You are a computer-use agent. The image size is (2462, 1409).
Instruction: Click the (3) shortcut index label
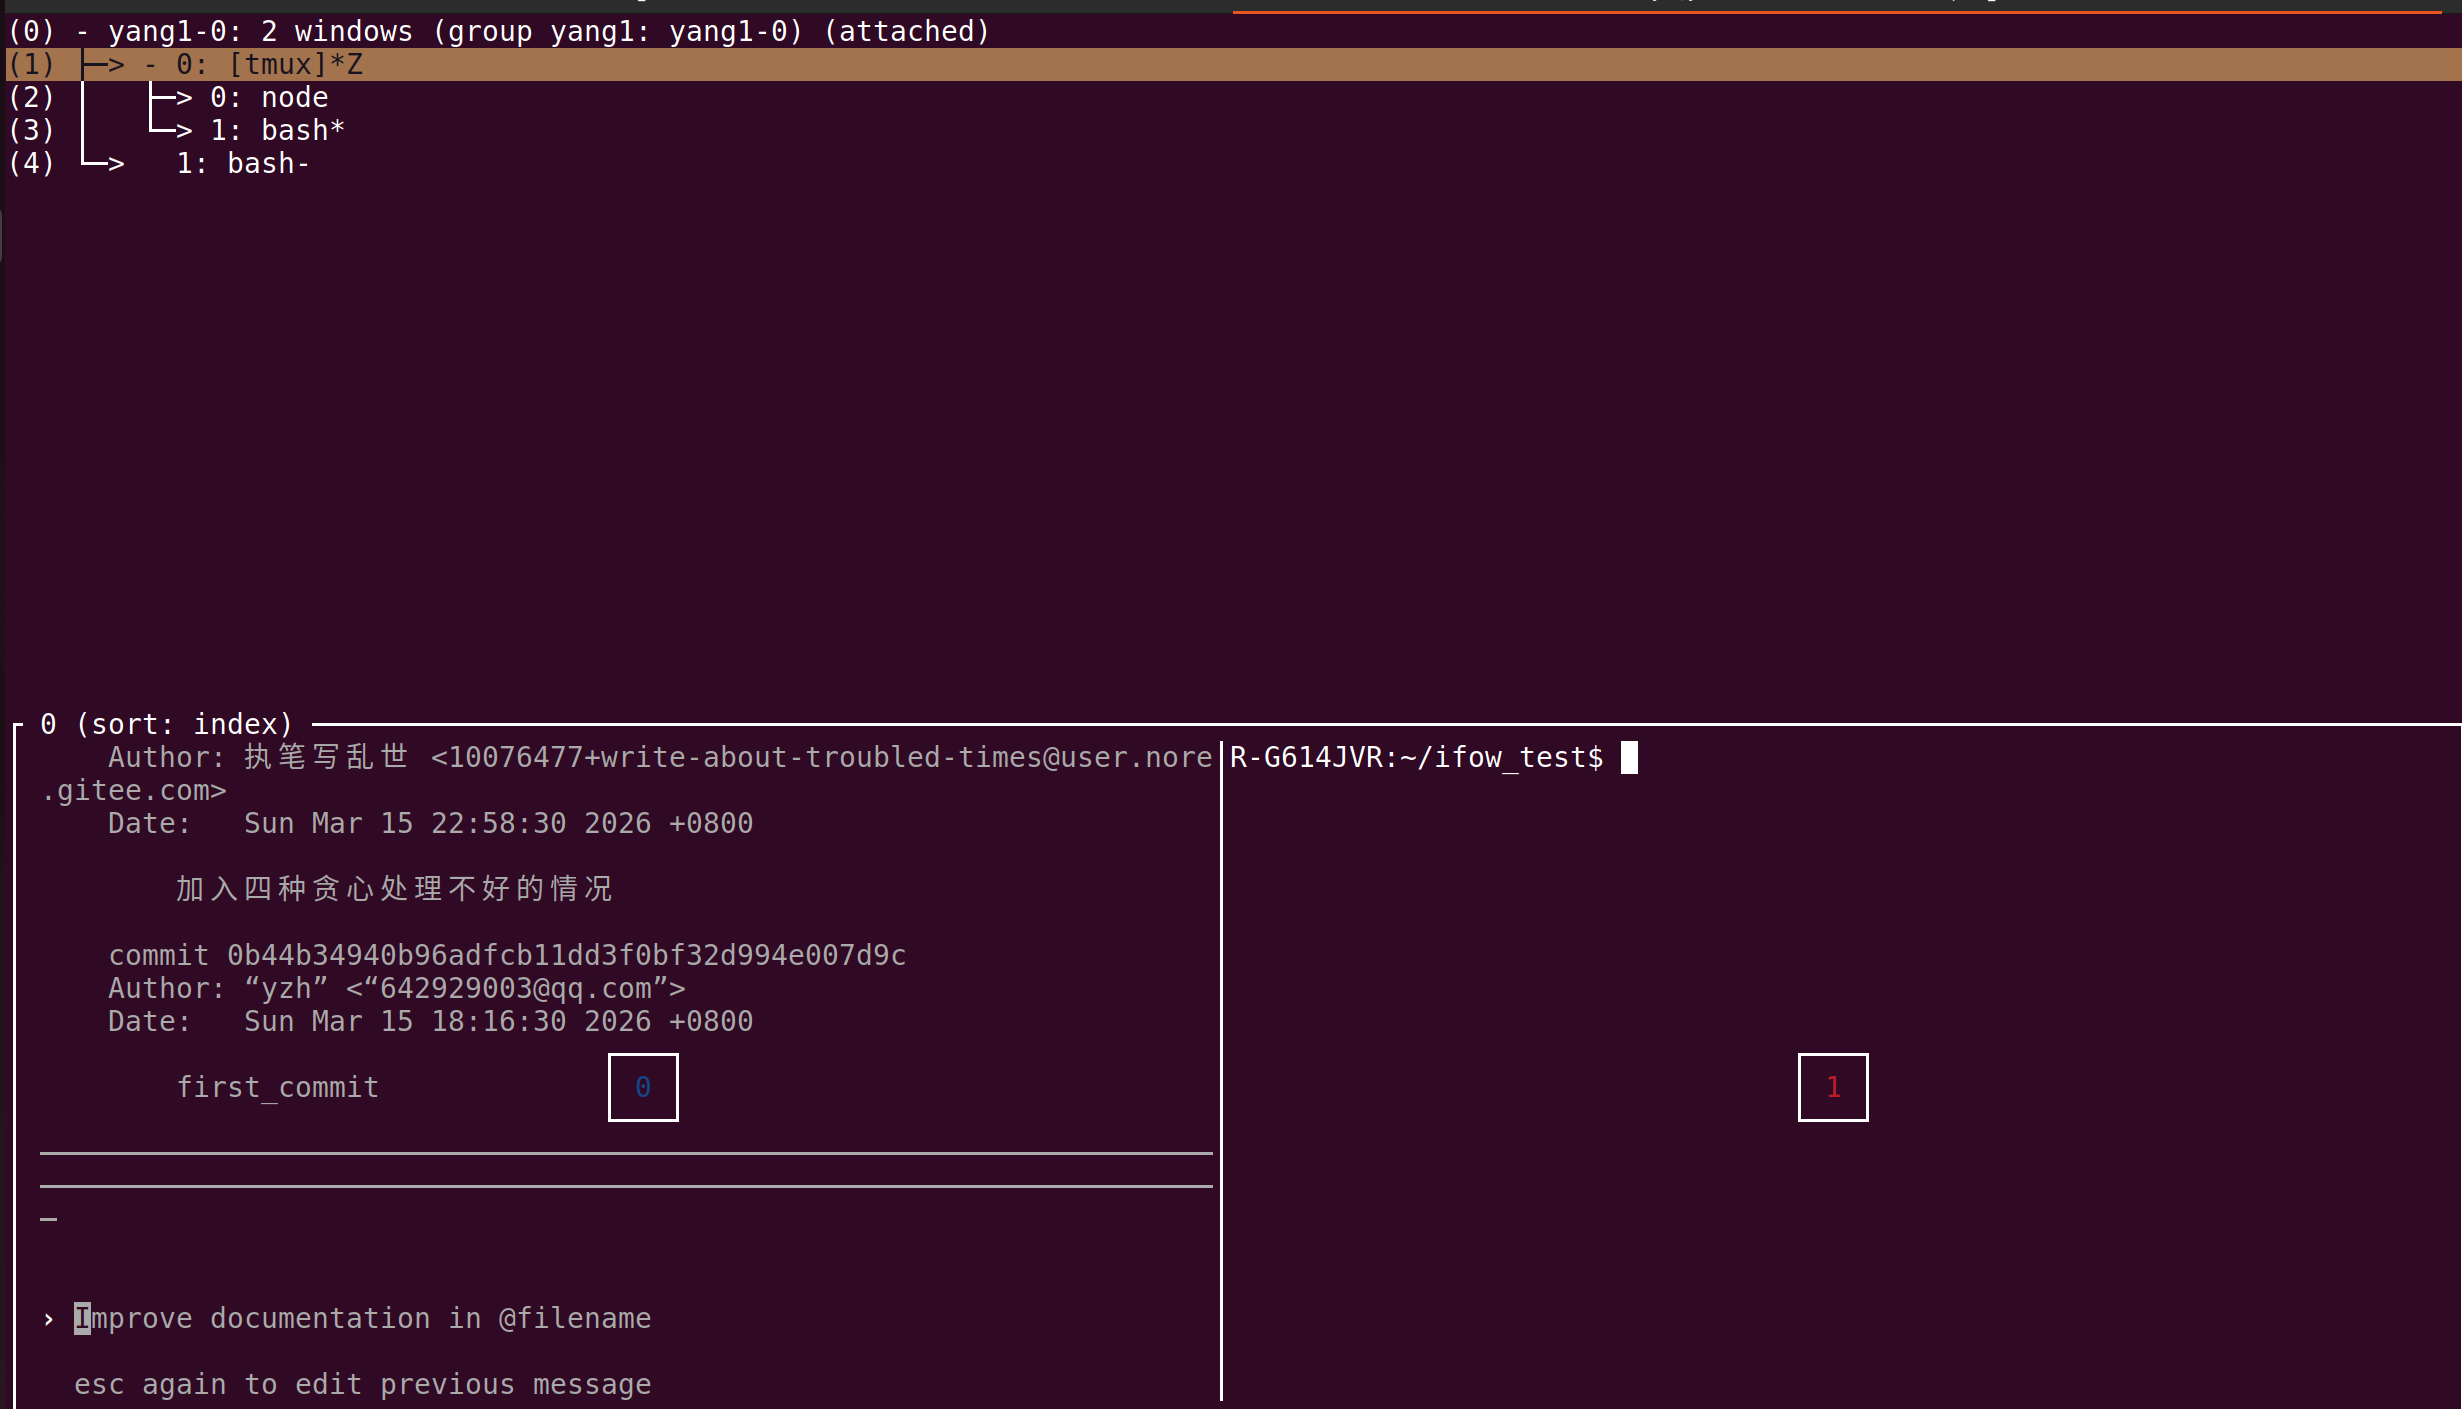click(x=31, y=131)
